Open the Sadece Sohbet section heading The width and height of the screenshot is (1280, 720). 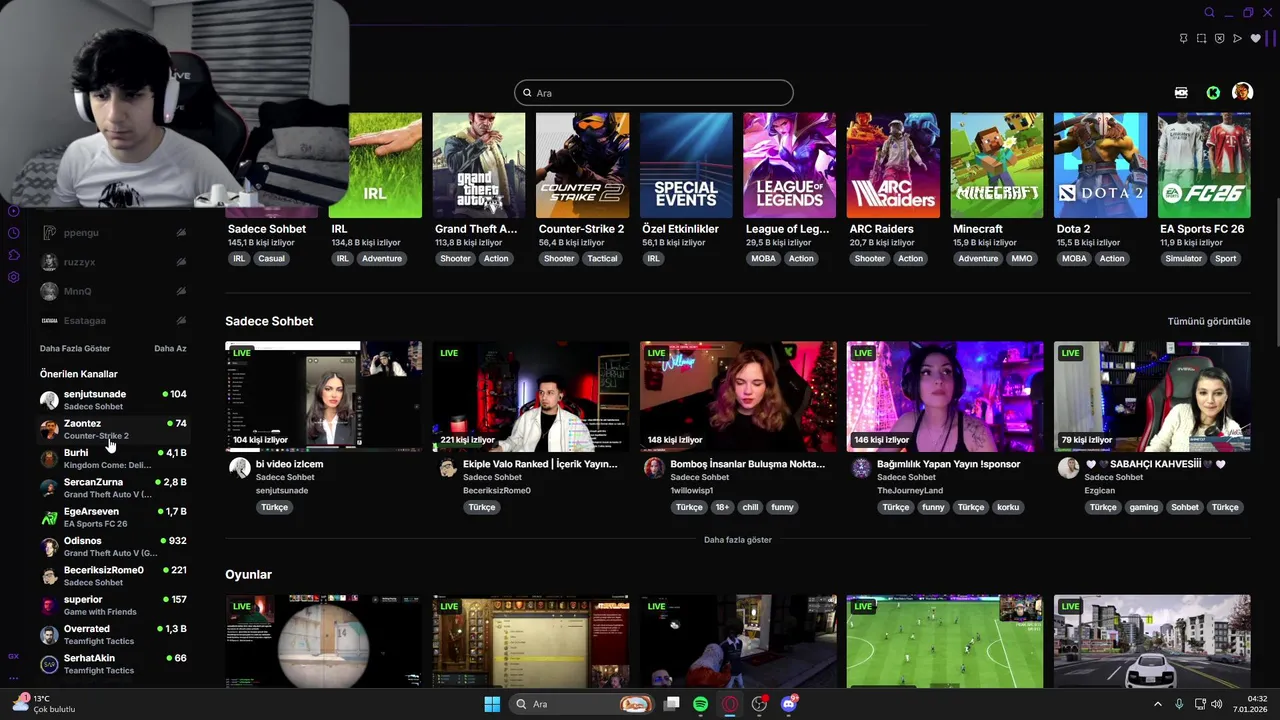pyautogui.click(x=269, y=321)
